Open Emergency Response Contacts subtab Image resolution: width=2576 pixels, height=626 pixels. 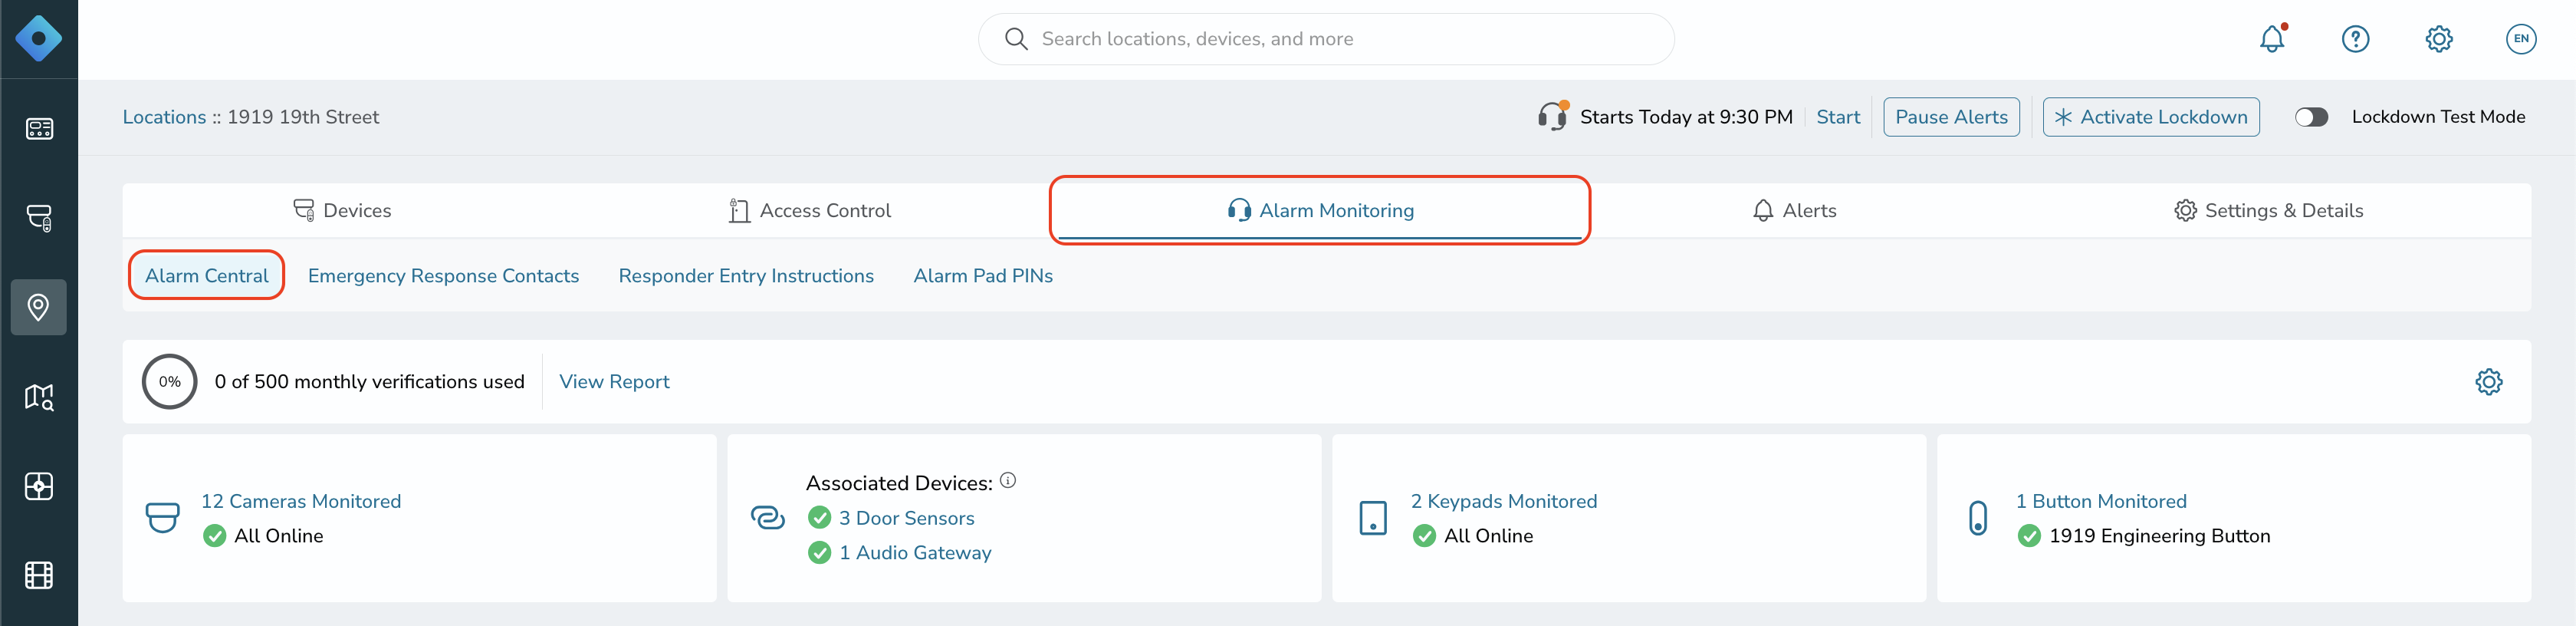point(443,275)
